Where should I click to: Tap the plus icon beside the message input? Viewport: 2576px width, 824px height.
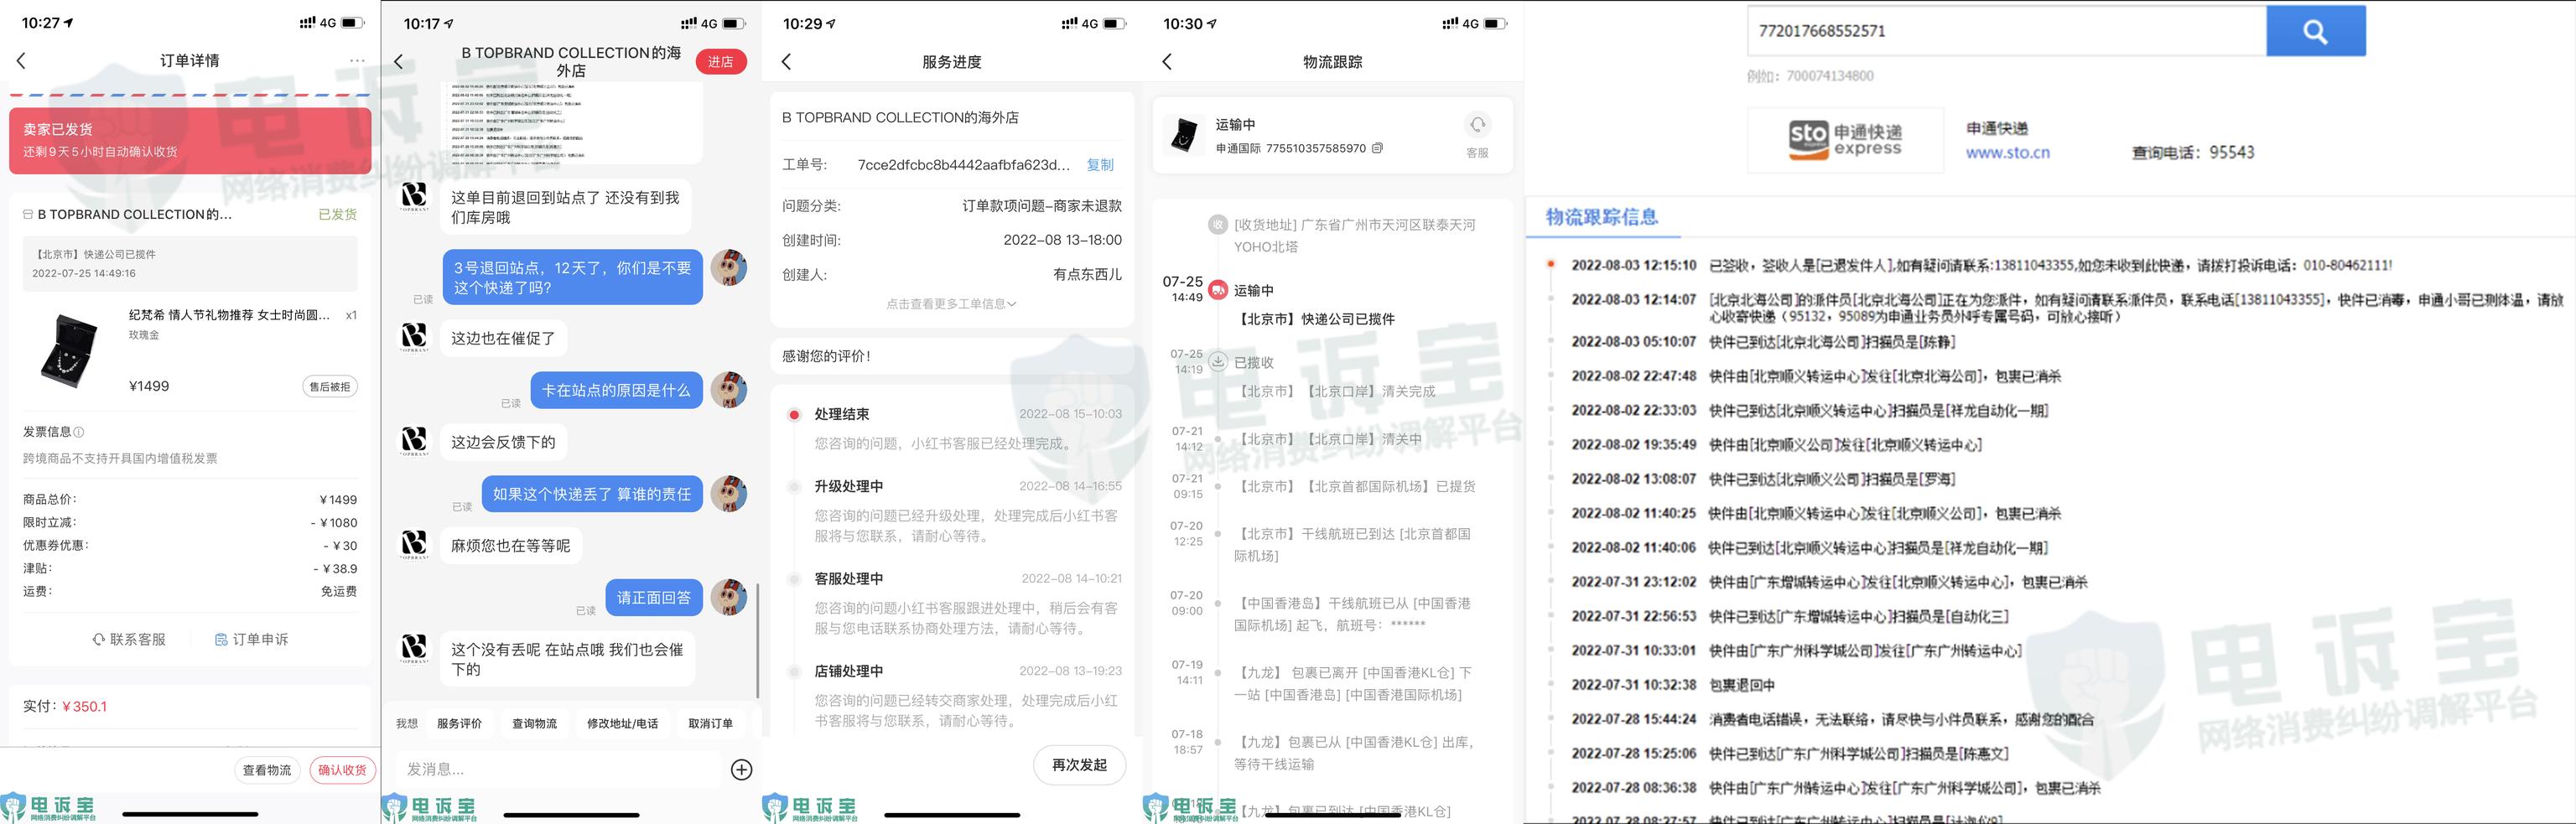pyautogui.click(x=742, y=769)
